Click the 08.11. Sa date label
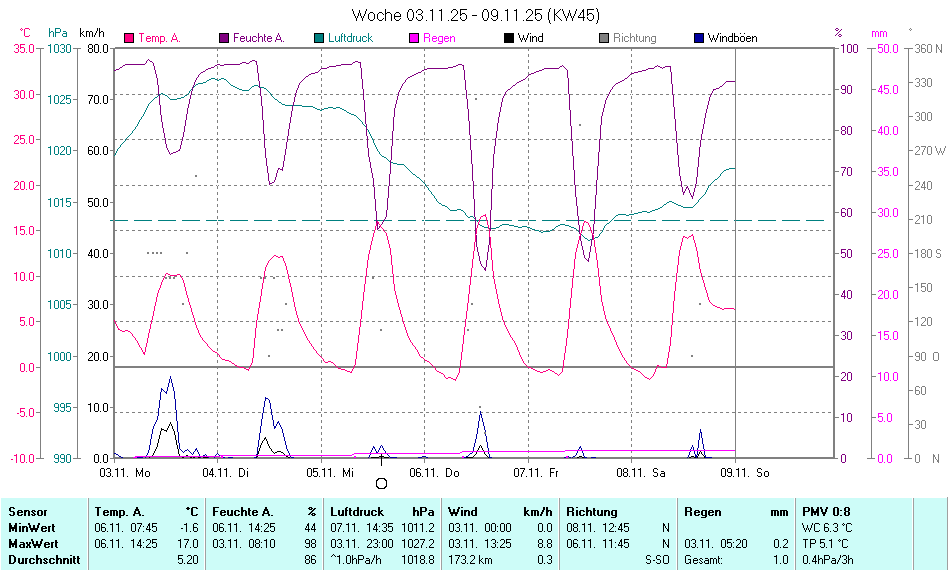This screenshot has width=948, height=570. [641, 471]
